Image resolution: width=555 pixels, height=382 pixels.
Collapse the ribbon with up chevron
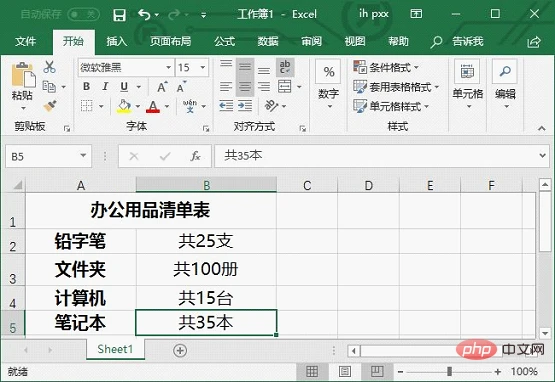point(542,128)
